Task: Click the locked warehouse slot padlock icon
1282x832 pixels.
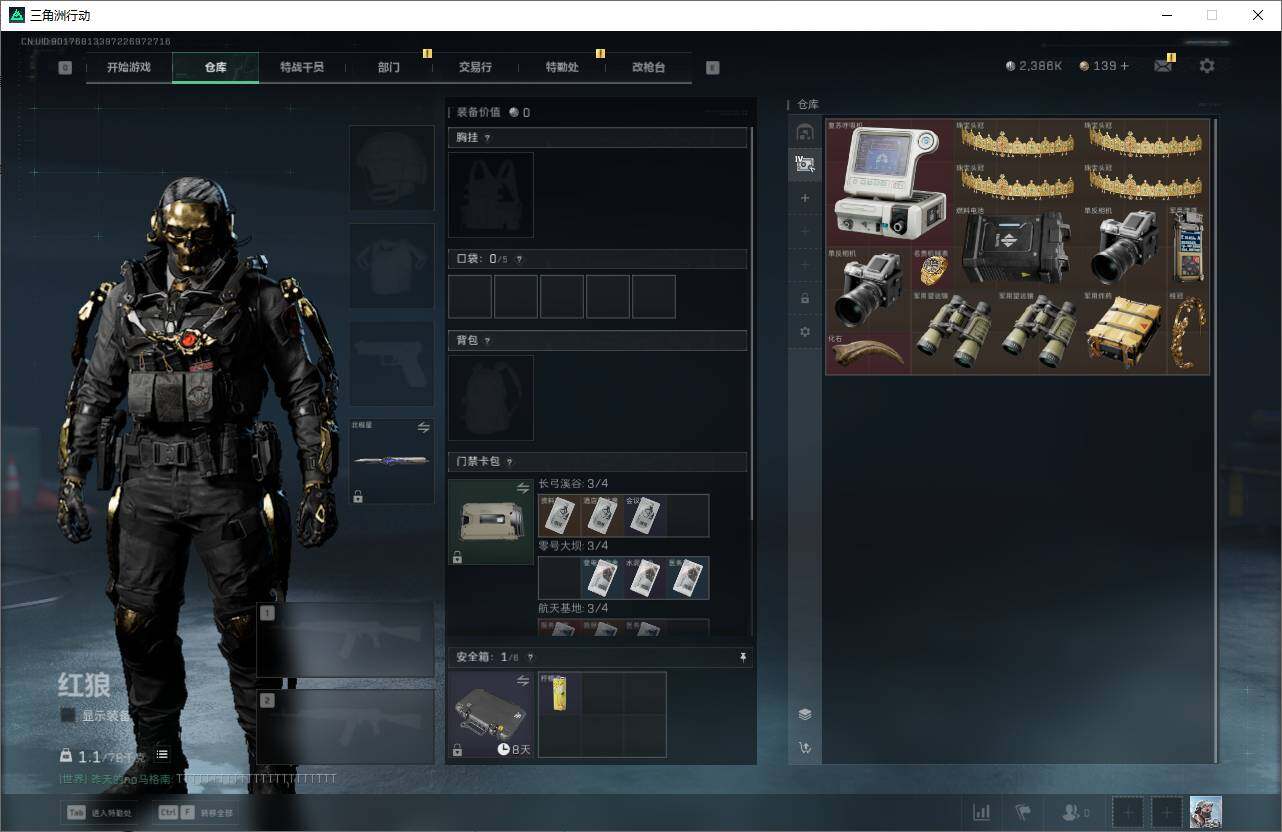Action: 805,298
